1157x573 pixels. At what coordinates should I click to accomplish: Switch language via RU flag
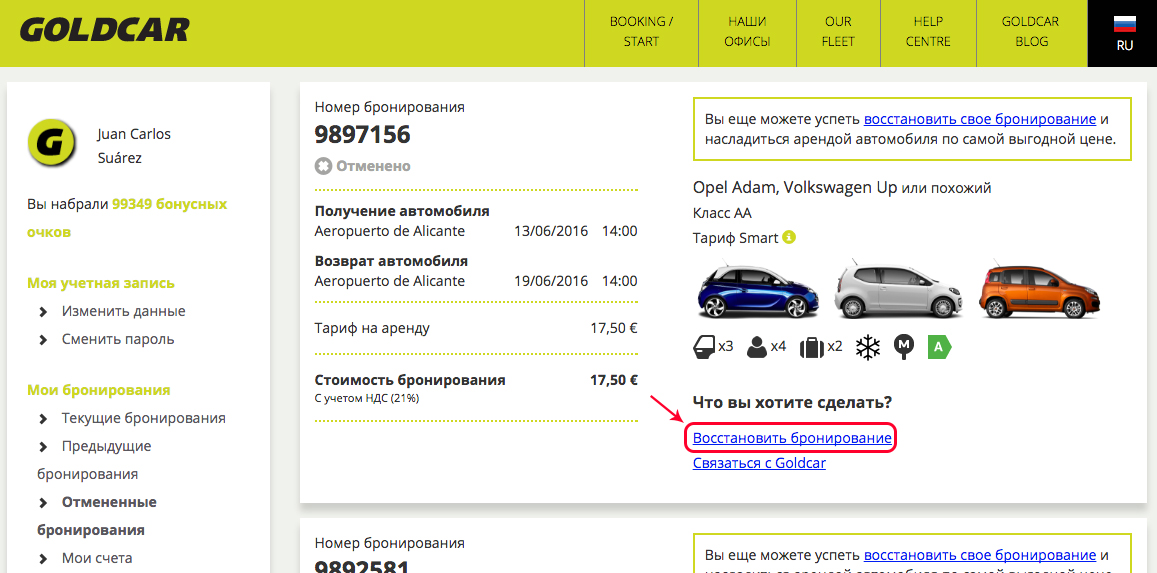tap(1124, 33)
